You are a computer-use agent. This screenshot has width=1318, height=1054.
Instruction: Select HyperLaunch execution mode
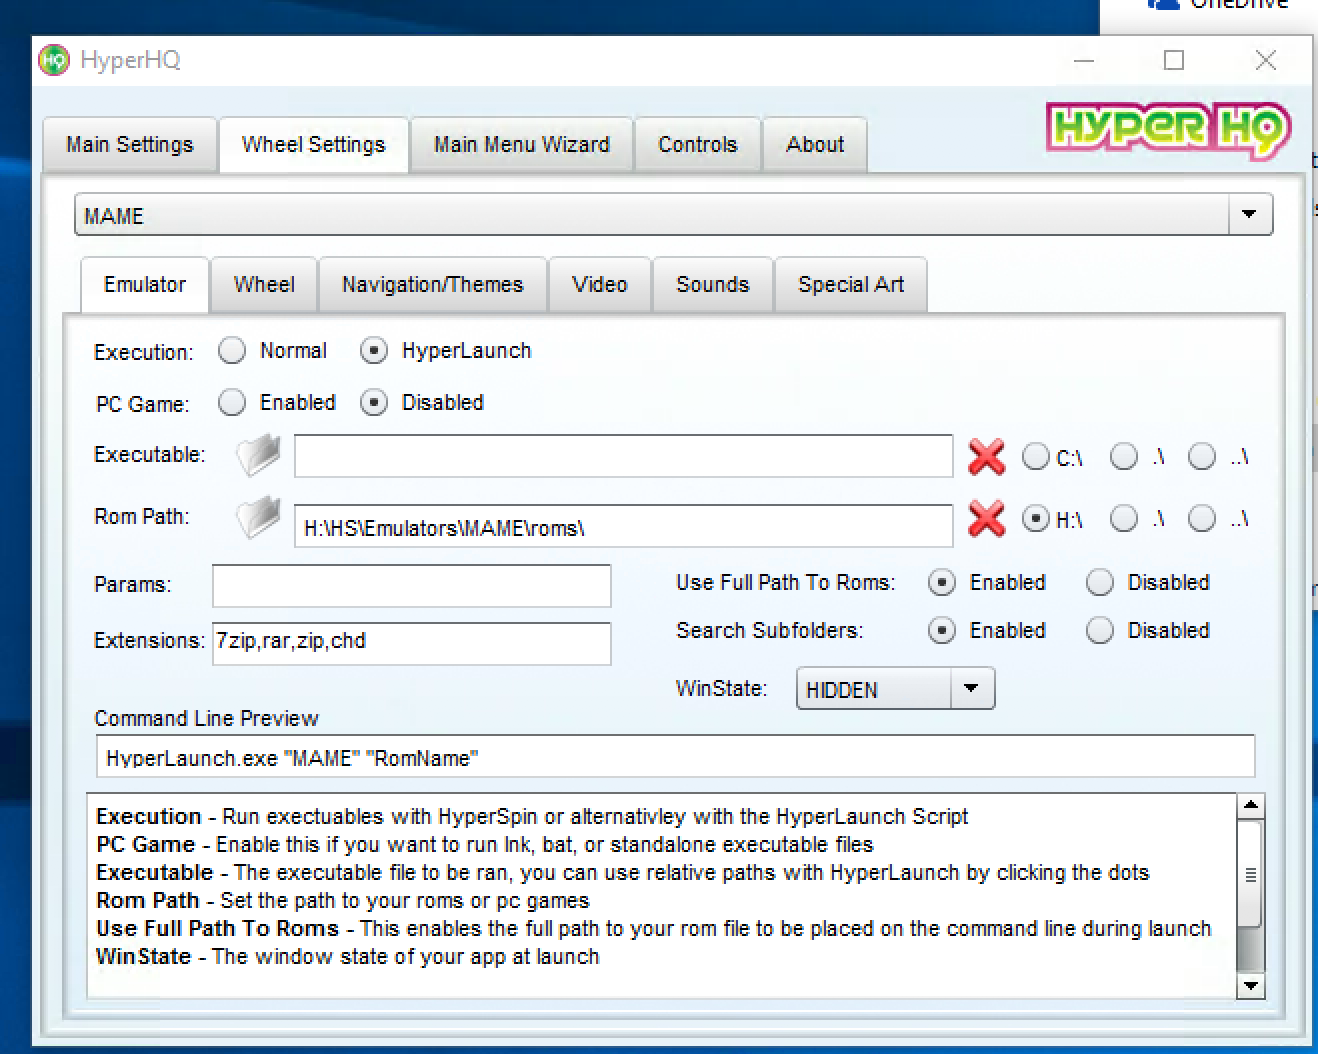(x=373, y=351)
